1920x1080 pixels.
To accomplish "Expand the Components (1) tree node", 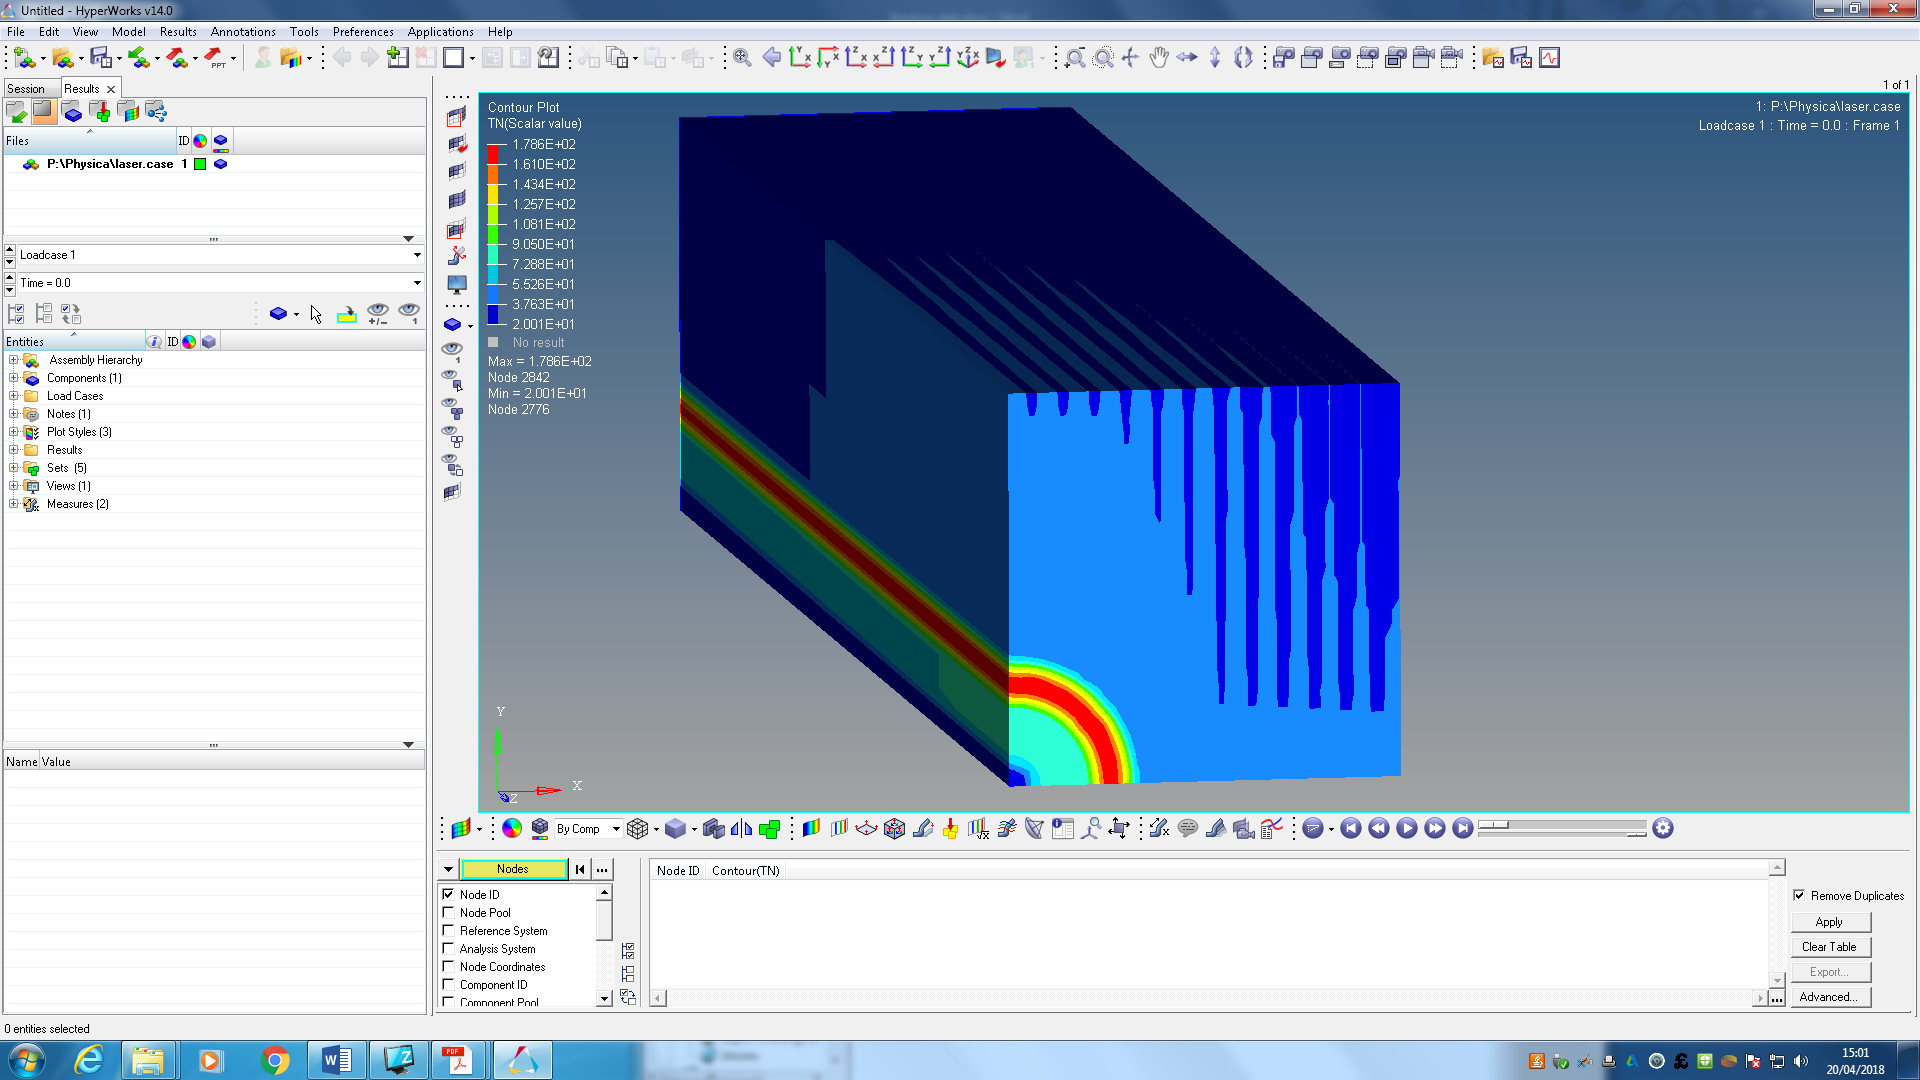I will 13,378.
